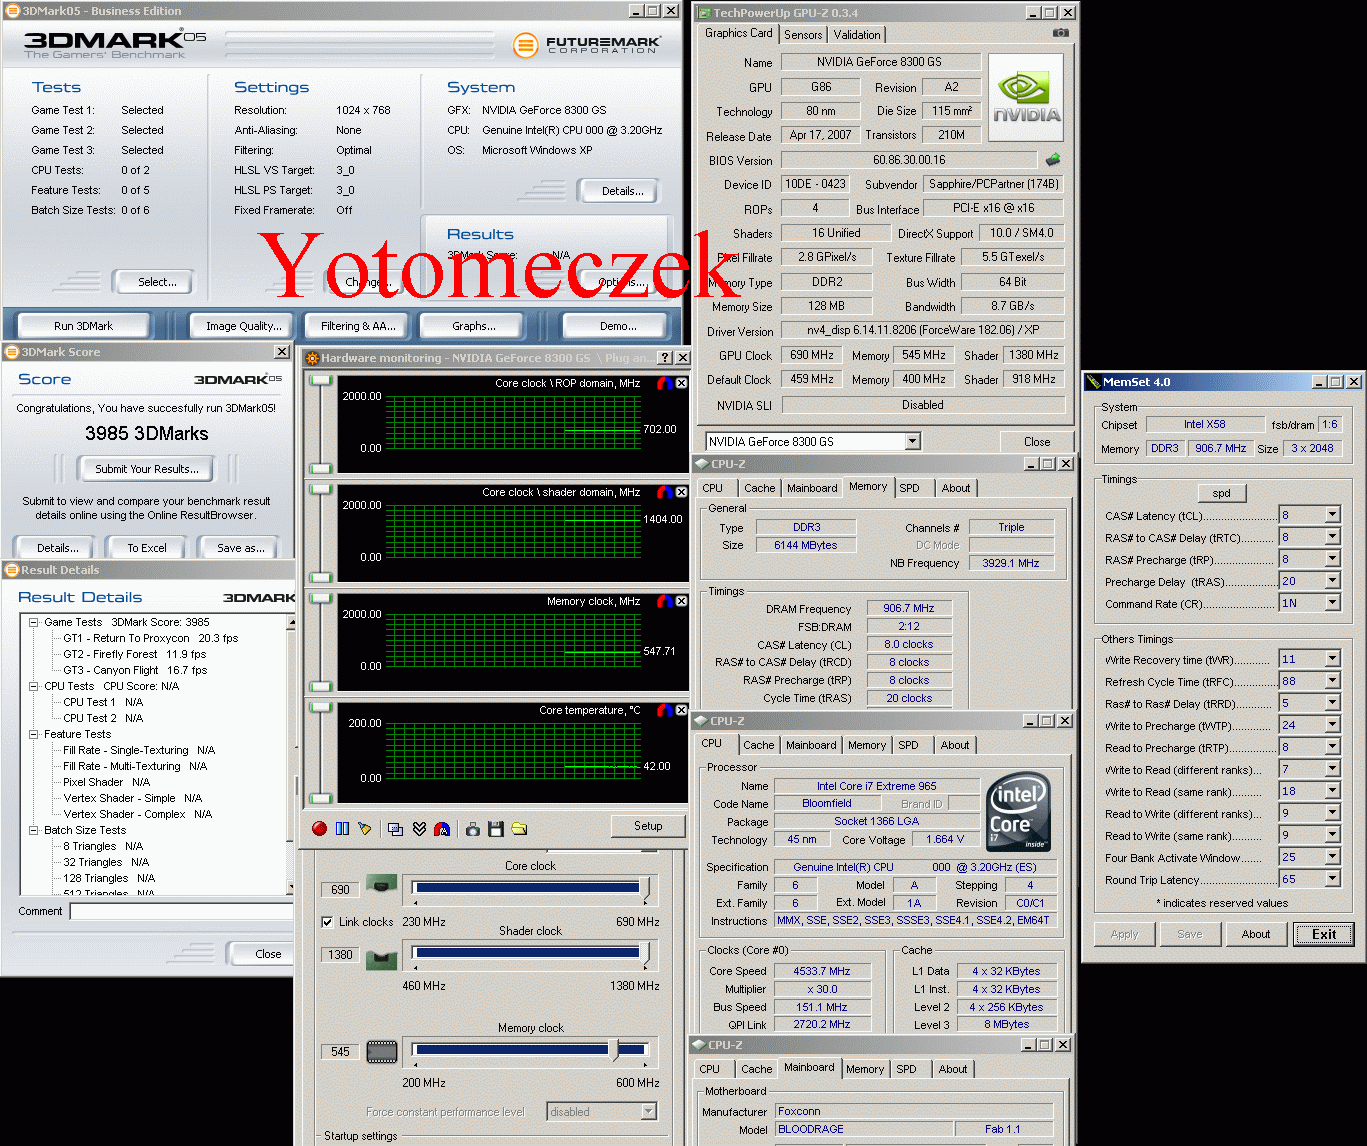
Task: Click the NVIDIA logo in GPU-Z
Action: [x=1026, y=98]
